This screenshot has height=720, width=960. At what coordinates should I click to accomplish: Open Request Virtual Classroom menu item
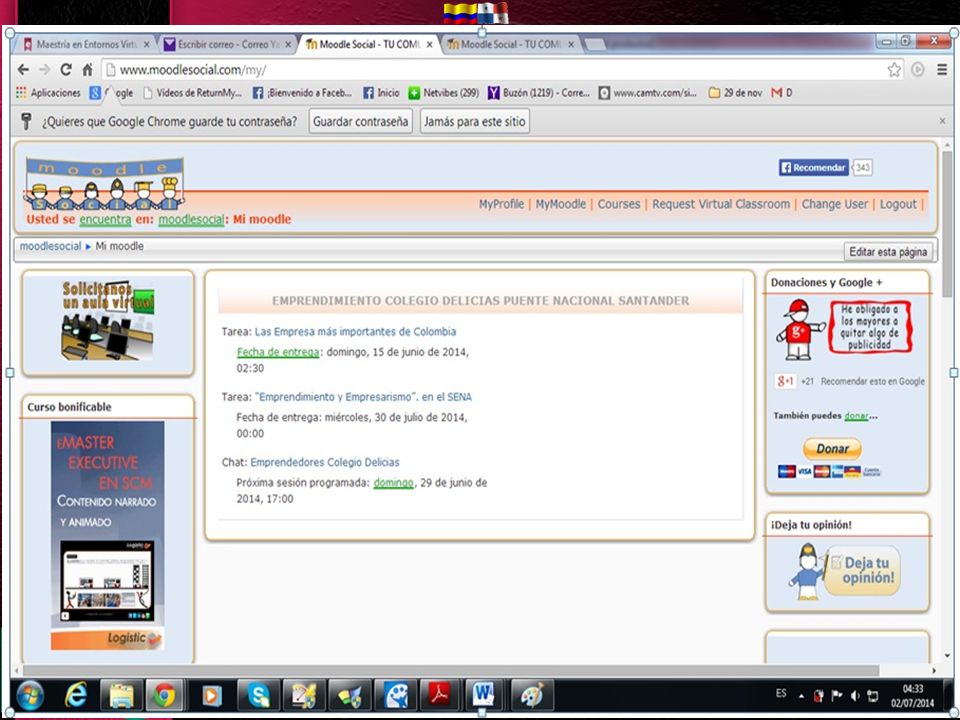point(721,204)
